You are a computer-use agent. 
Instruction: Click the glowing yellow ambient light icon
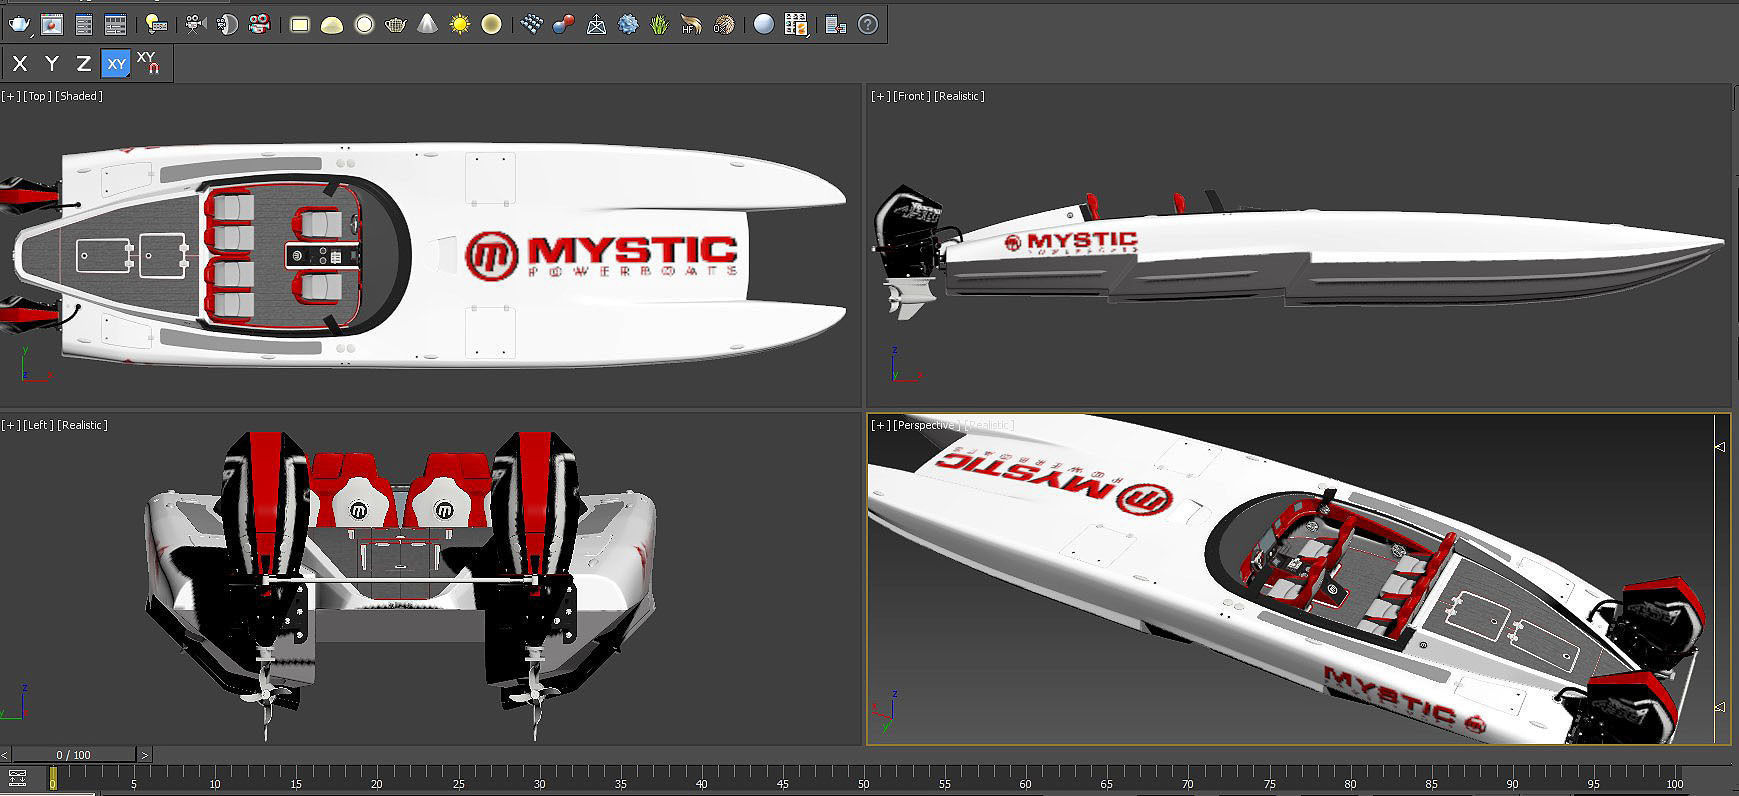click(x=491, y=24)
